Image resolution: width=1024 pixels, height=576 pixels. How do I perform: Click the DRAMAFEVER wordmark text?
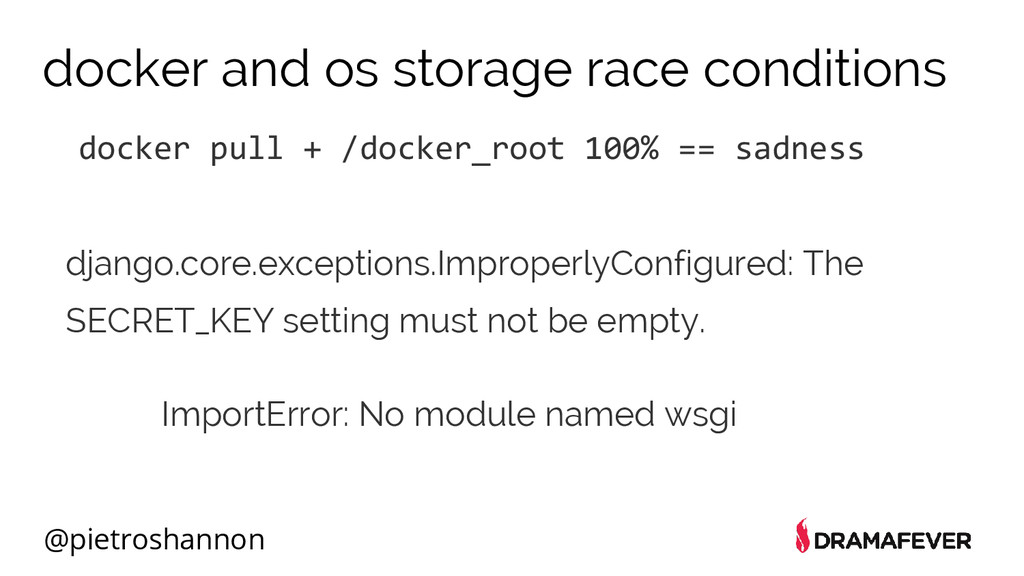click(893, 541)
